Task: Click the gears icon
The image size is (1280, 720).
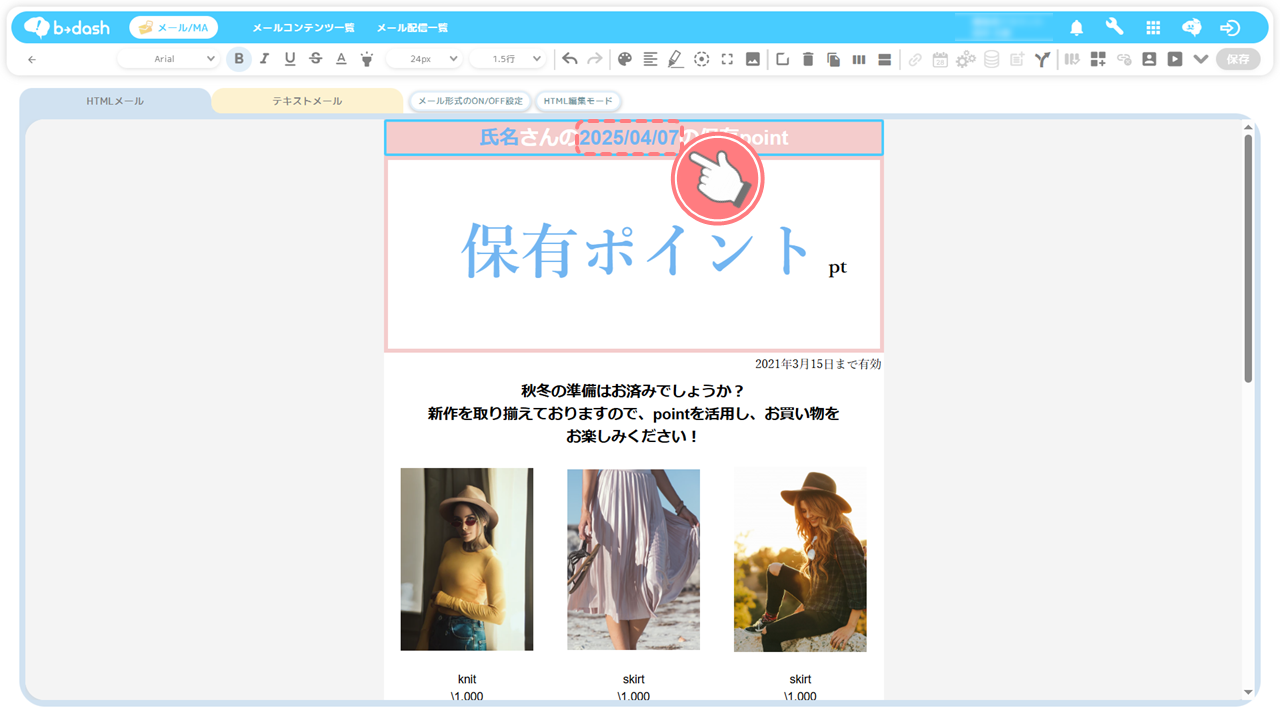Action: click(x=965, y=59)
